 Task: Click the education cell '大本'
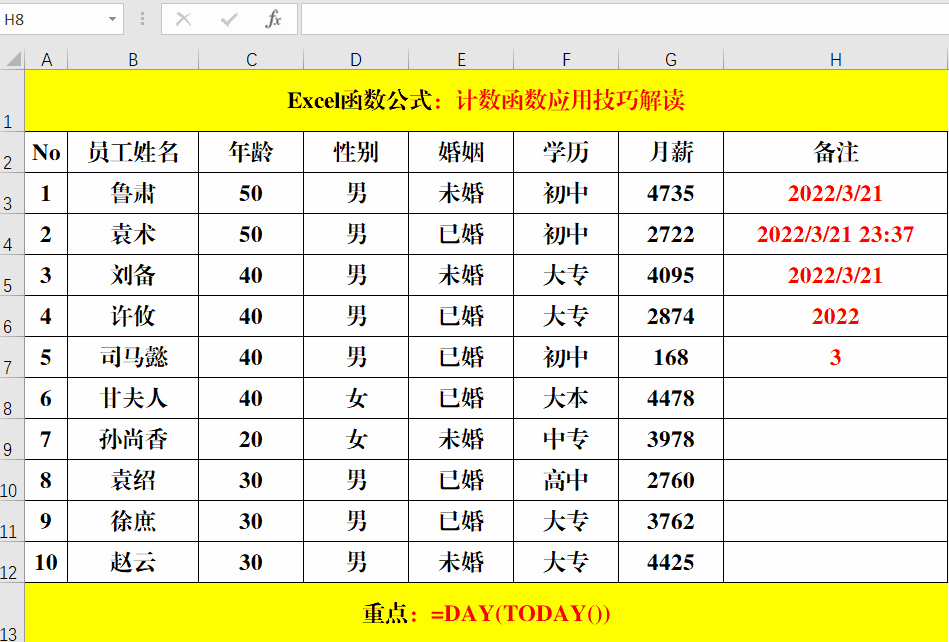pyautogui.click(x=566, y=398)
